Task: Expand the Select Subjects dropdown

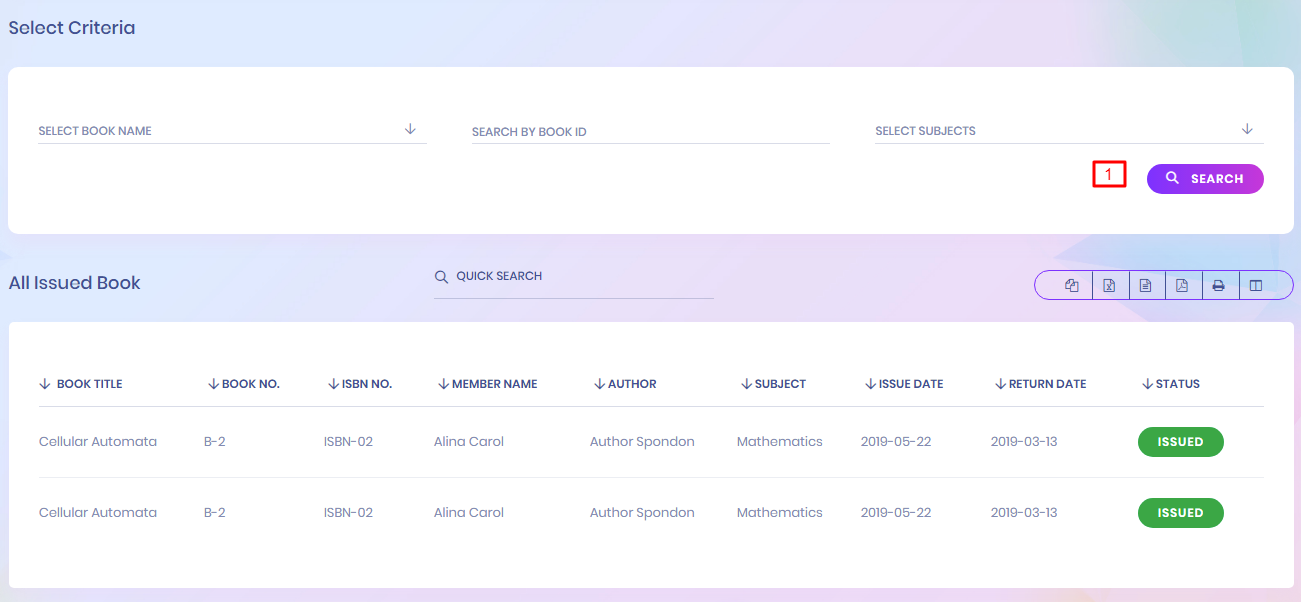Action: click(1068, 131)
